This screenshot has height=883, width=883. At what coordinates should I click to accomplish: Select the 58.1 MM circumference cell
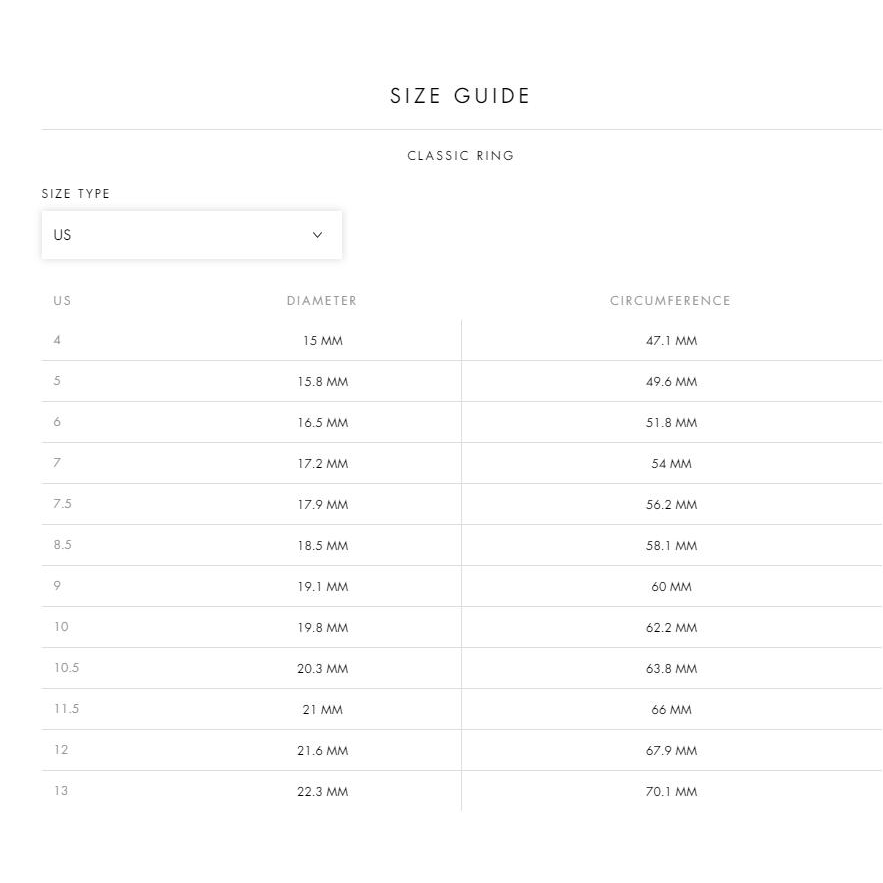(671, 546)
